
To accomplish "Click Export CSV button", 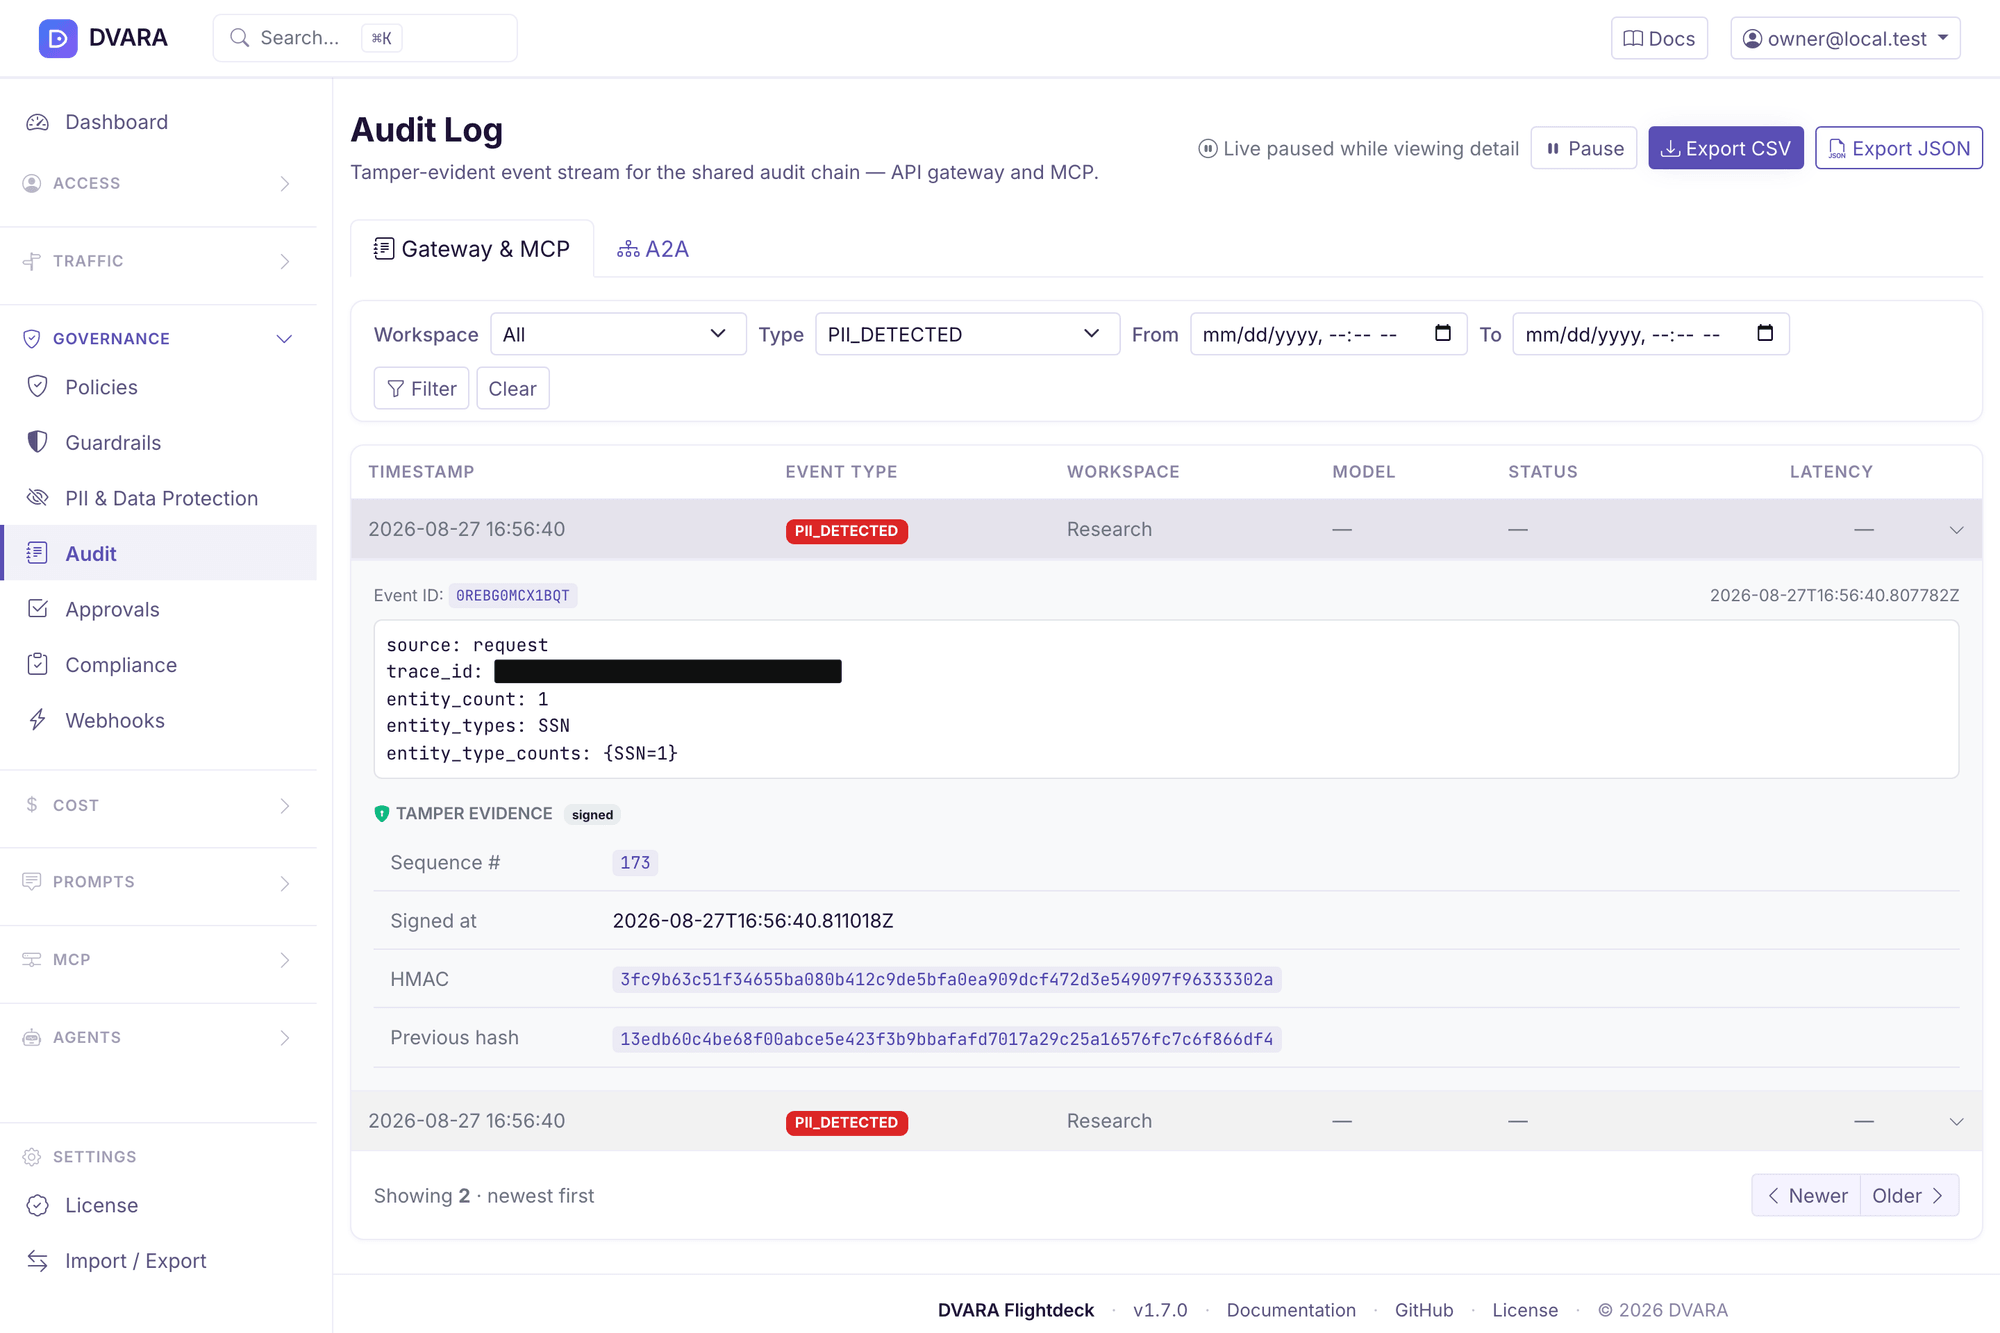I will (1726, 148).
